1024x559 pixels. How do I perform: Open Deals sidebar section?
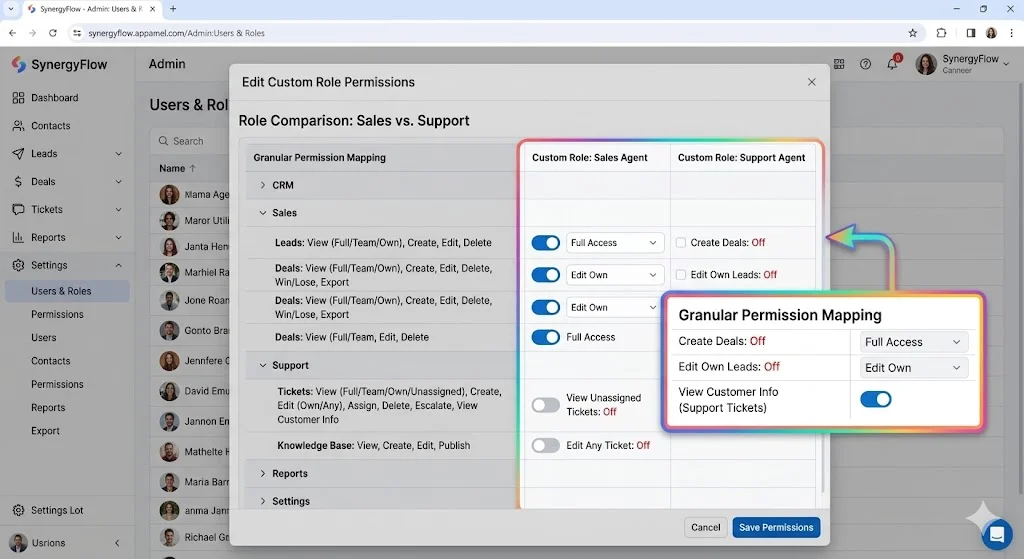[x=65, y=182]
